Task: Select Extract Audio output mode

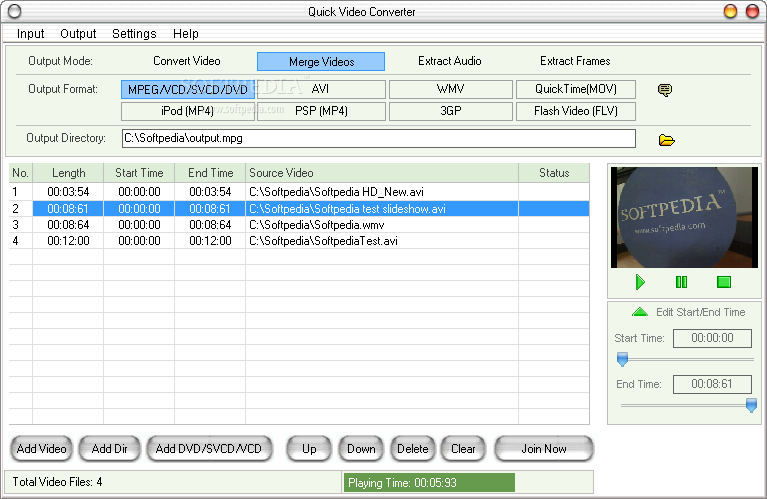Action: pos(450,61)
